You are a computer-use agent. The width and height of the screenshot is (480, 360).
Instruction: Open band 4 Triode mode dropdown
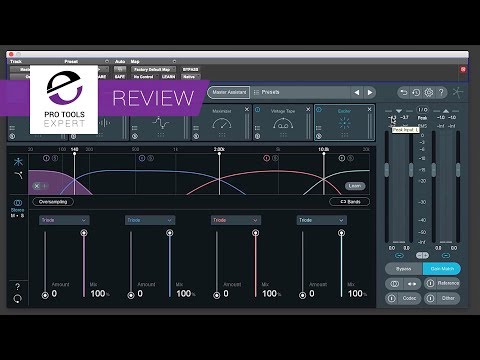[x=322, y=220]
